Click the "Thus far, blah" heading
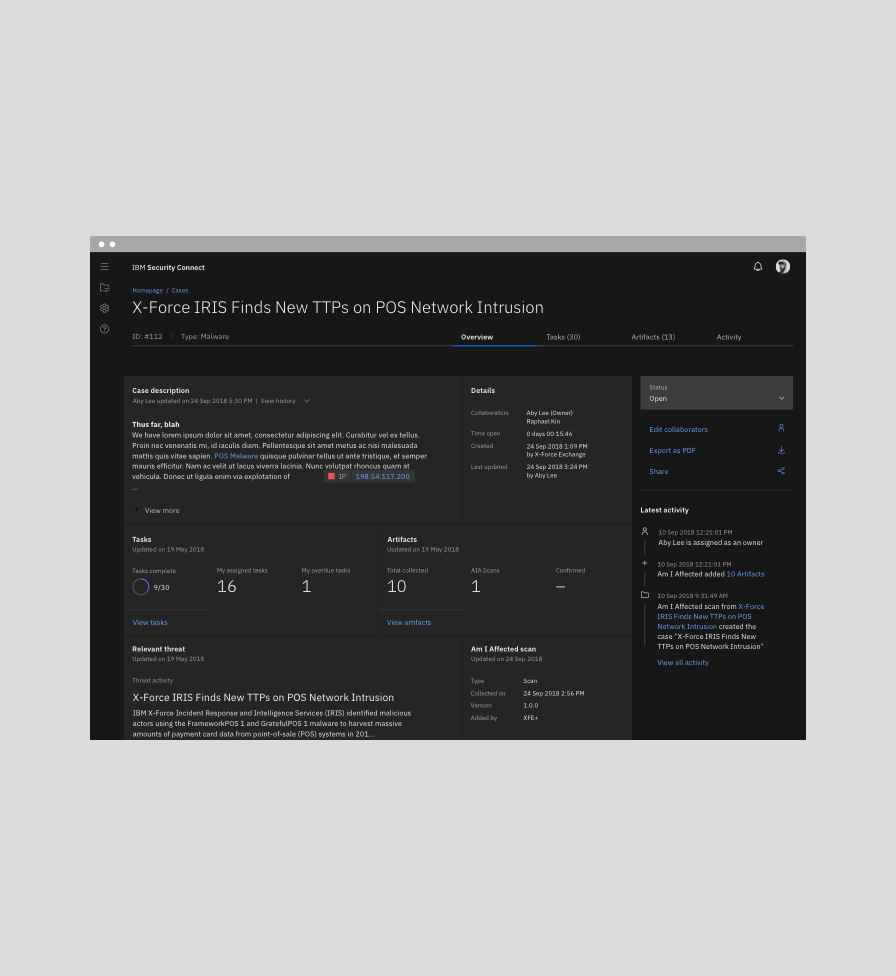 (x=156, y=425)
